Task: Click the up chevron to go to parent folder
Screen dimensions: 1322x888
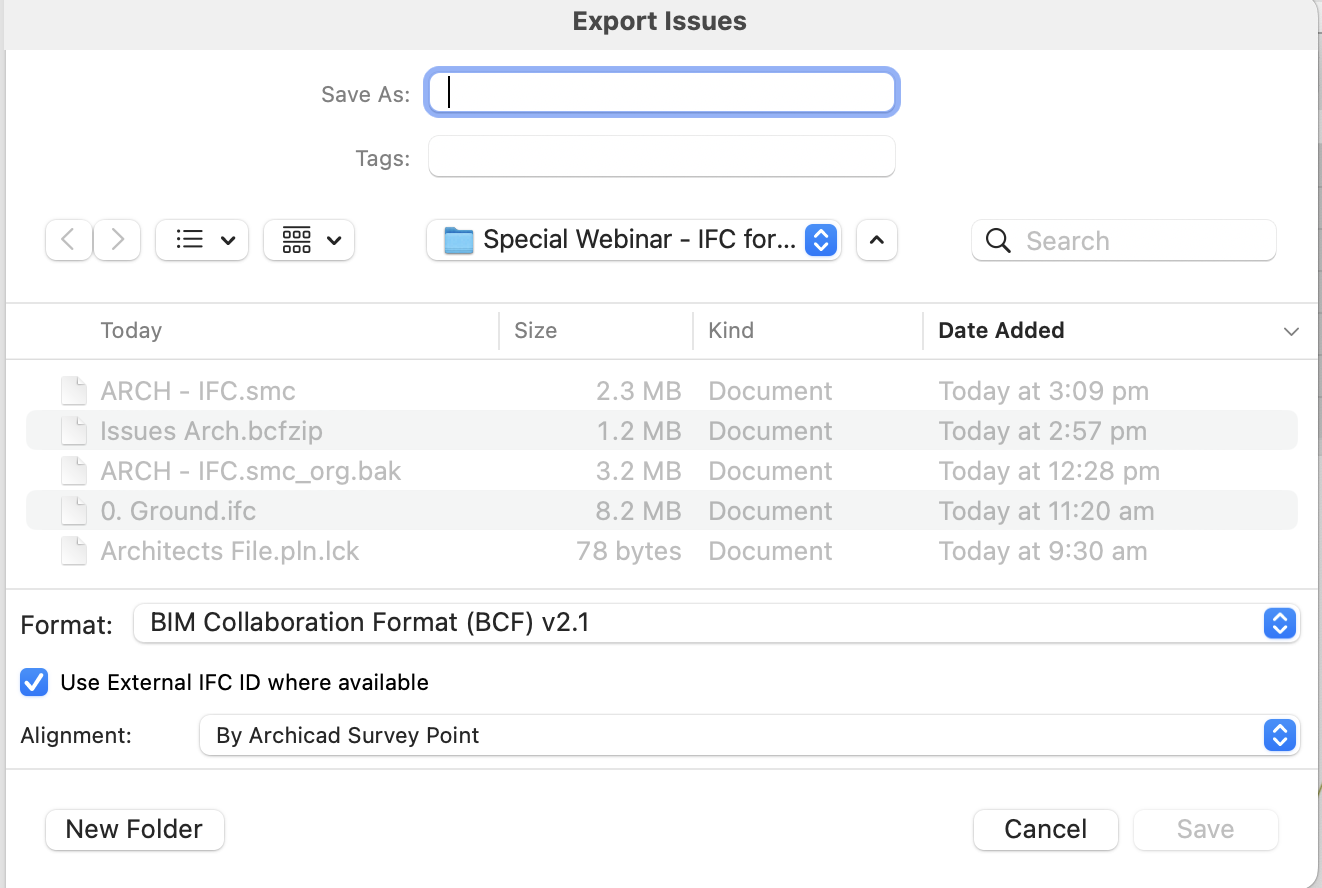Action: (x=876, y=240)
